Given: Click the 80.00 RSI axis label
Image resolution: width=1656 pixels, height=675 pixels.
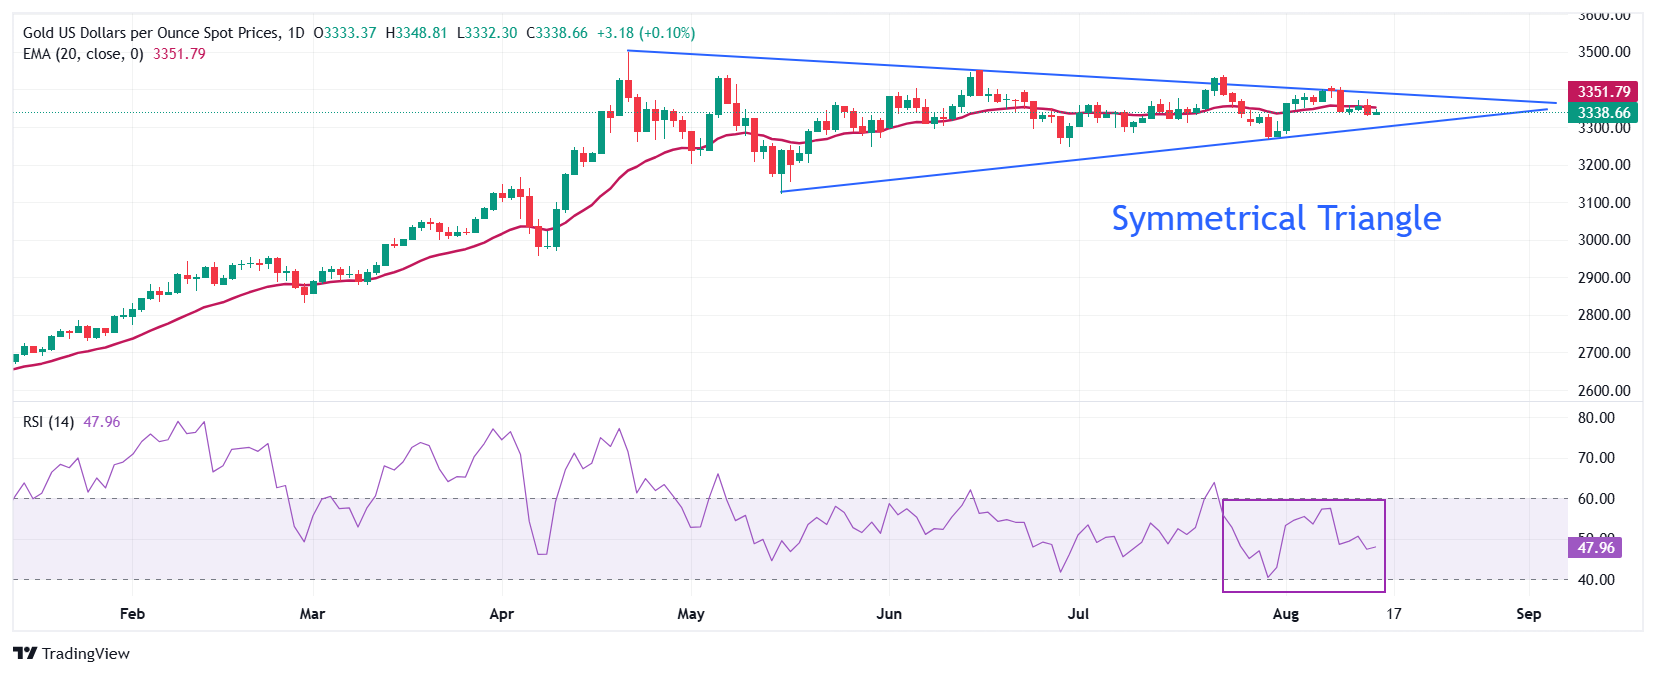Looking at the screenshot, I should point(1596,418).
